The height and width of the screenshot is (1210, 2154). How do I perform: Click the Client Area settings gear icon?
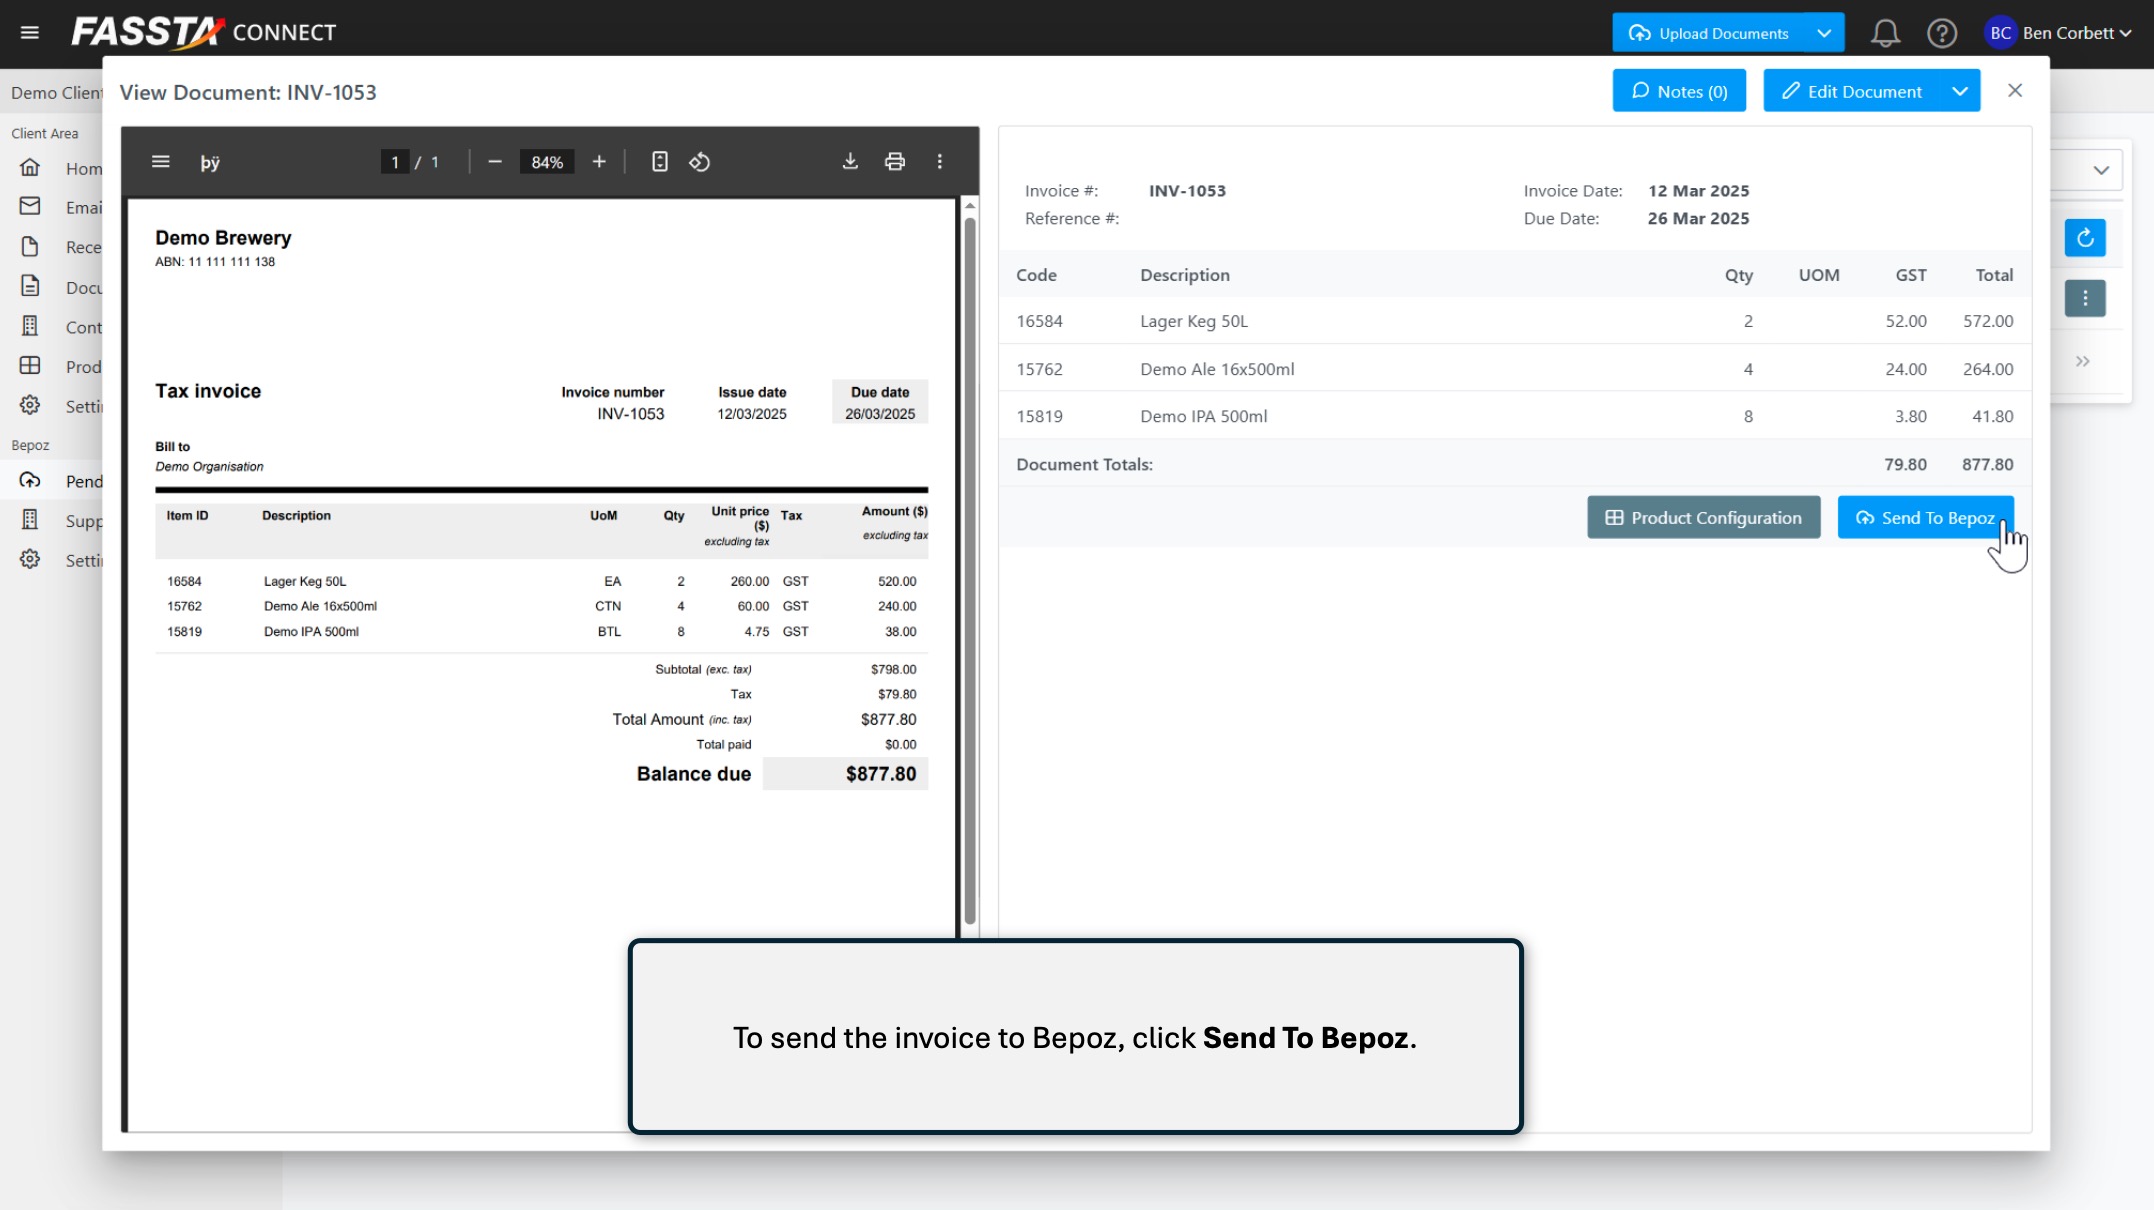click(x=30, y=405)
